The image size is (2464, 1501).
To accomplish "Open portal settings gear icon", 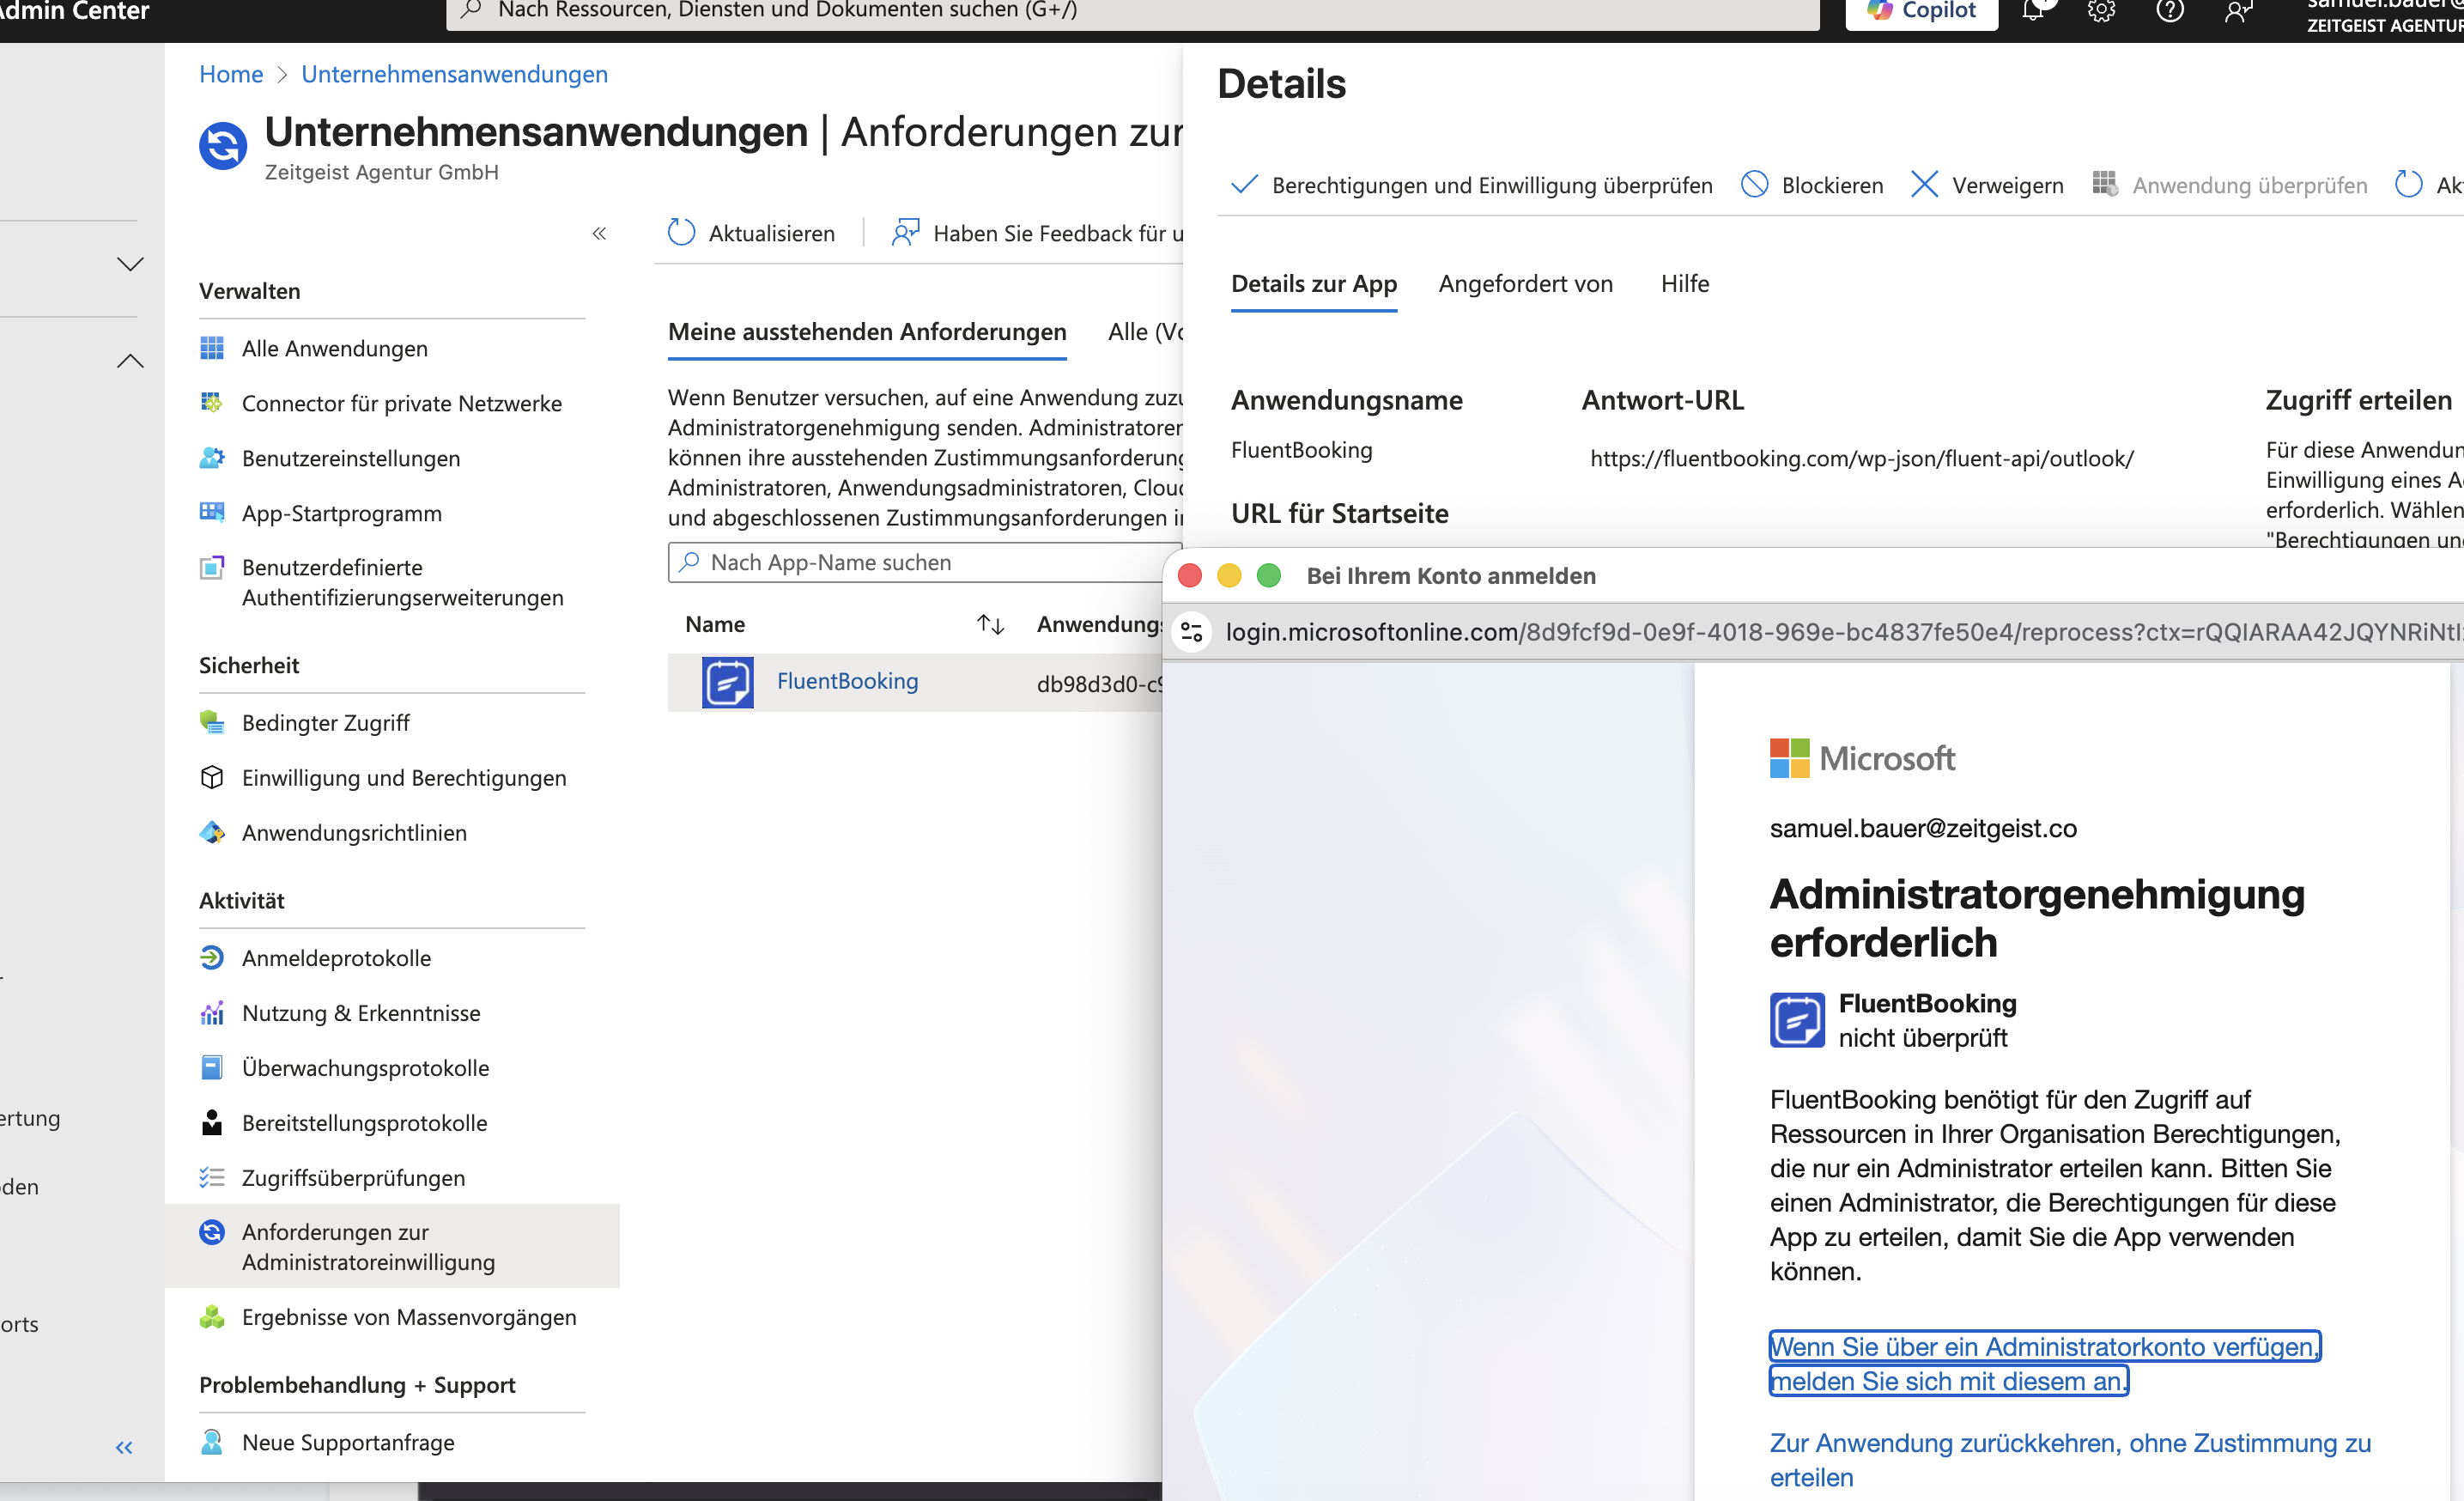I will coord(2101,11).
